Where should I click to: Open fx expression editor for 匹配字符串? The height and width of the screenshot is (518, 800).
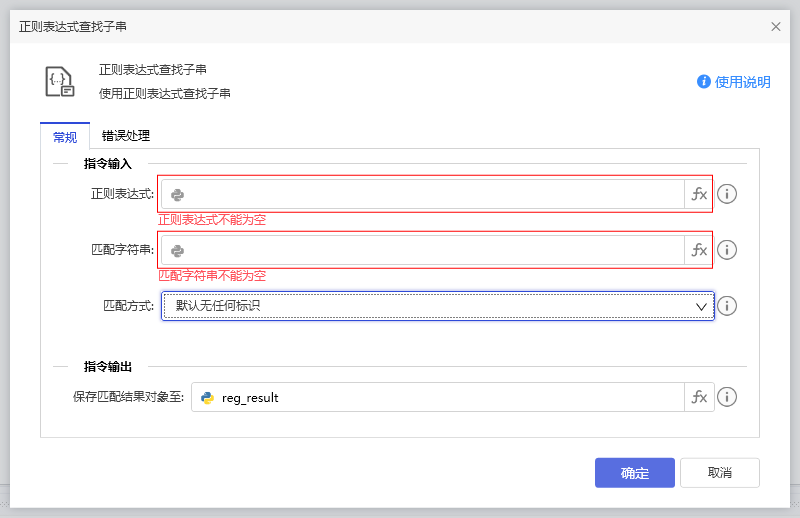(699, 251)
